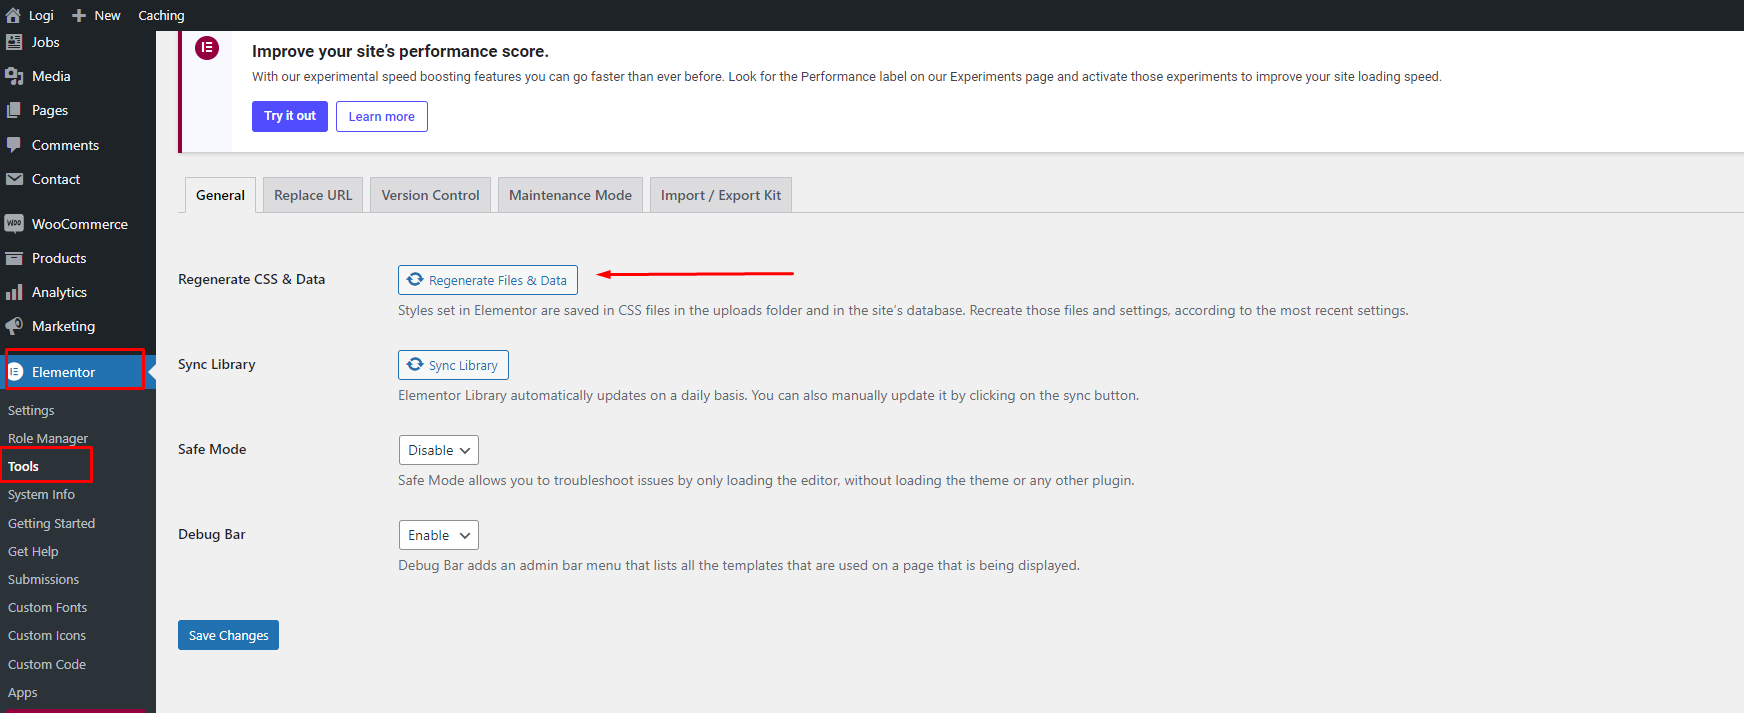Click the Elementor logo icon in sidebar
The image size is (1744, 713).
[15, 372]
